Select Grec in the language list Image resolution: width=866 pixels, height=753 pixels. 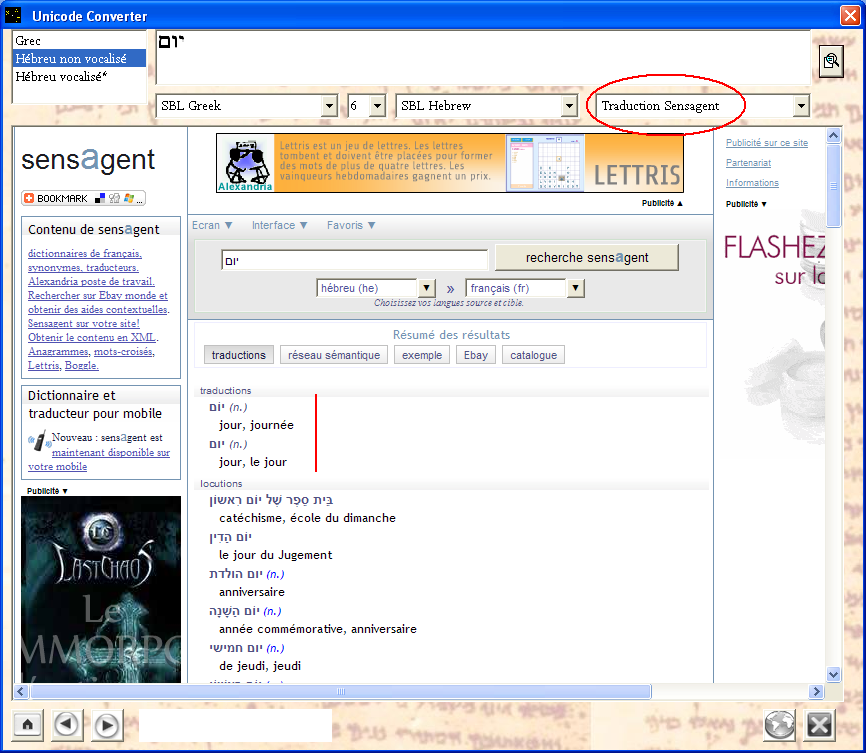tap(80, 41)
